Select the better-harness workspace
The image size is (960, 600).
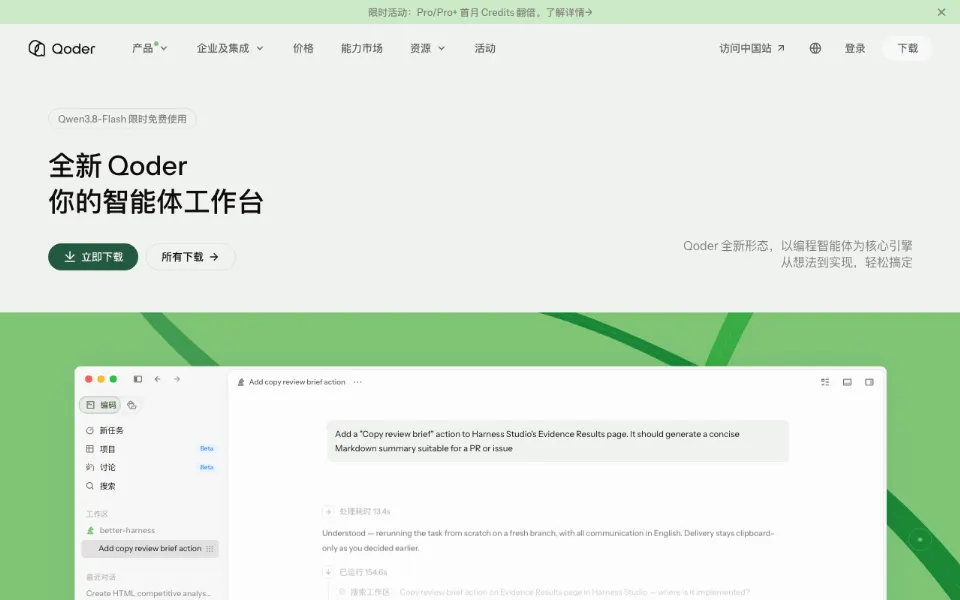pyautogui.click(x=121, y=530)
